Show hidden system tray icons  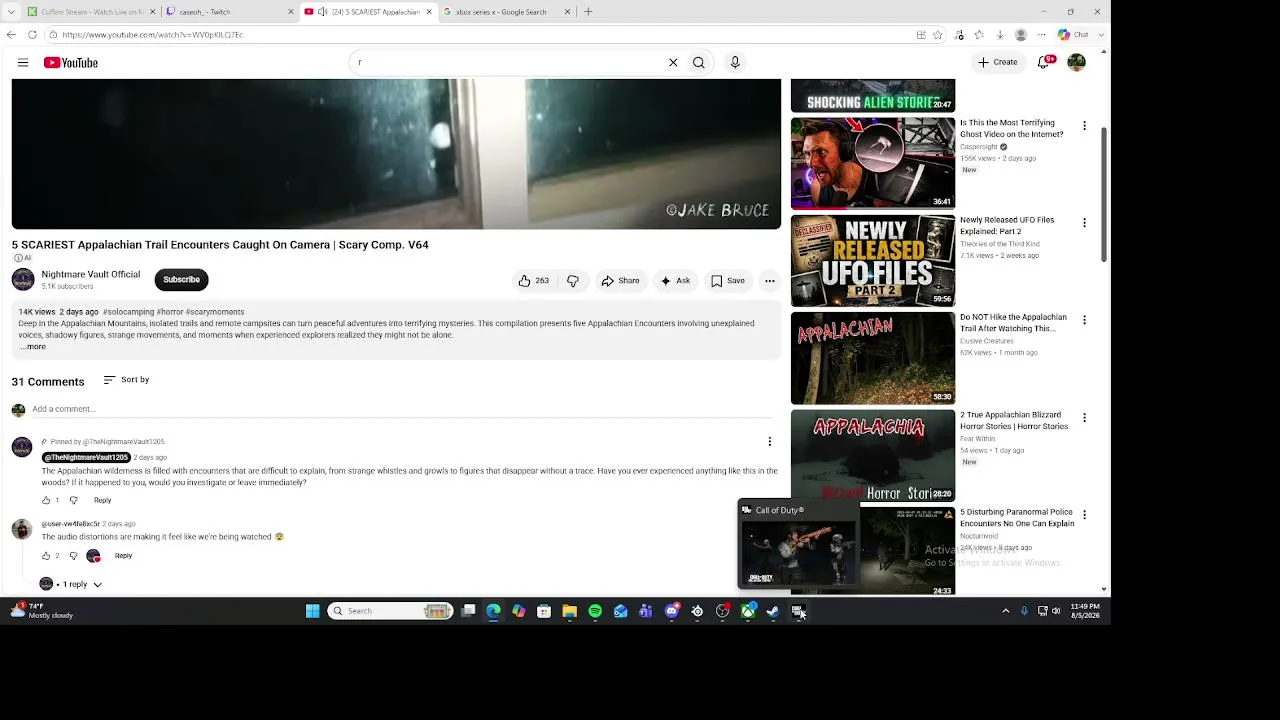click(x=1005, y=611)
